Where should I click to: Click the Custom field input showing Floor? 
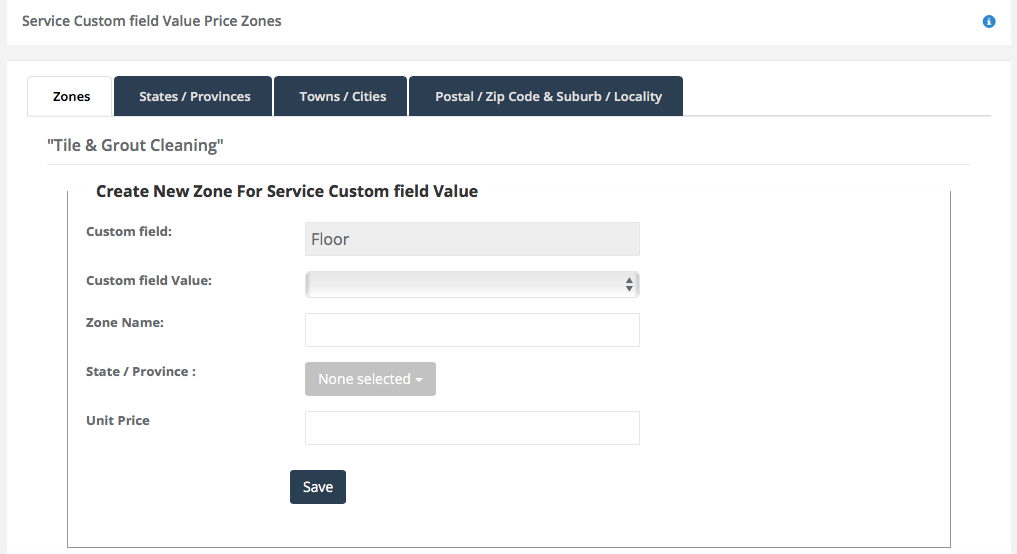472,239
